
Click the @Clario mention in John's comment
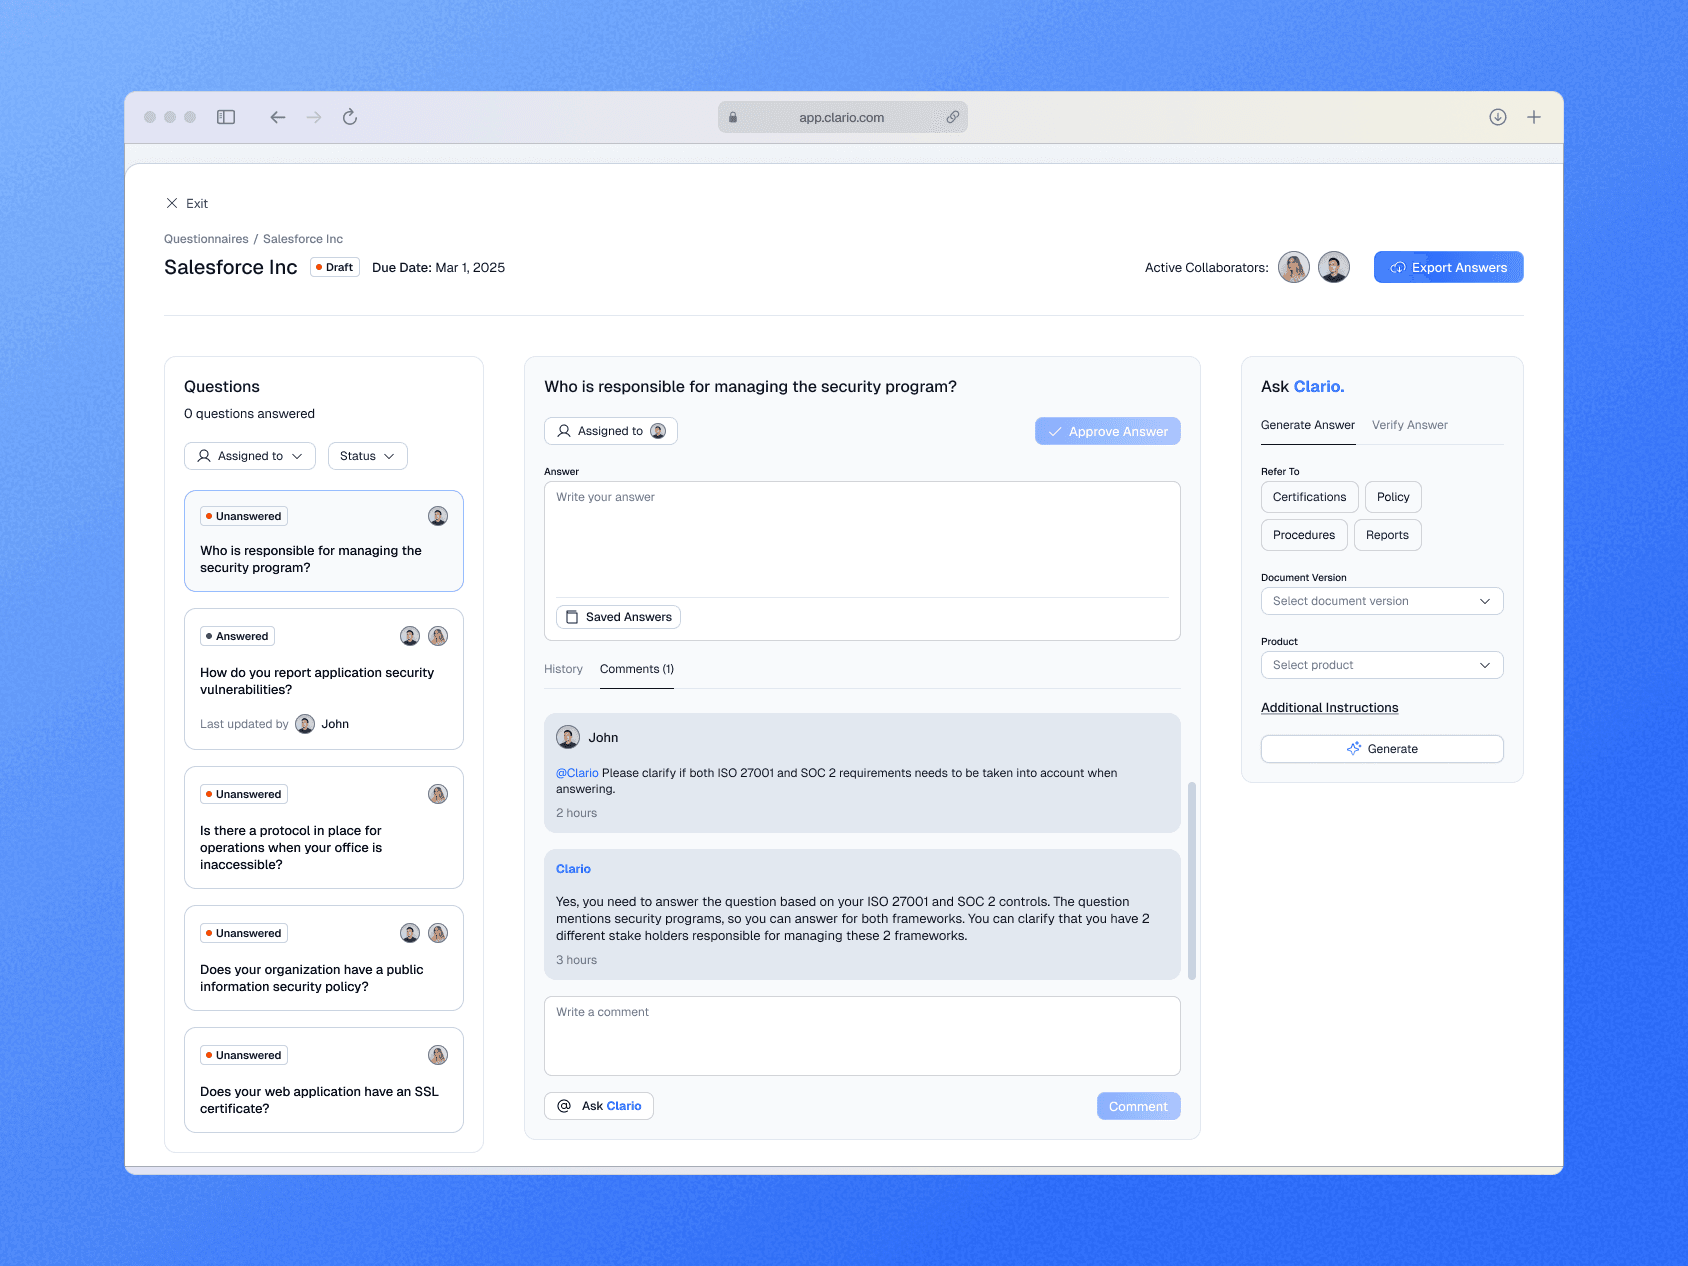pyautogui.click(x=577, y=773)
